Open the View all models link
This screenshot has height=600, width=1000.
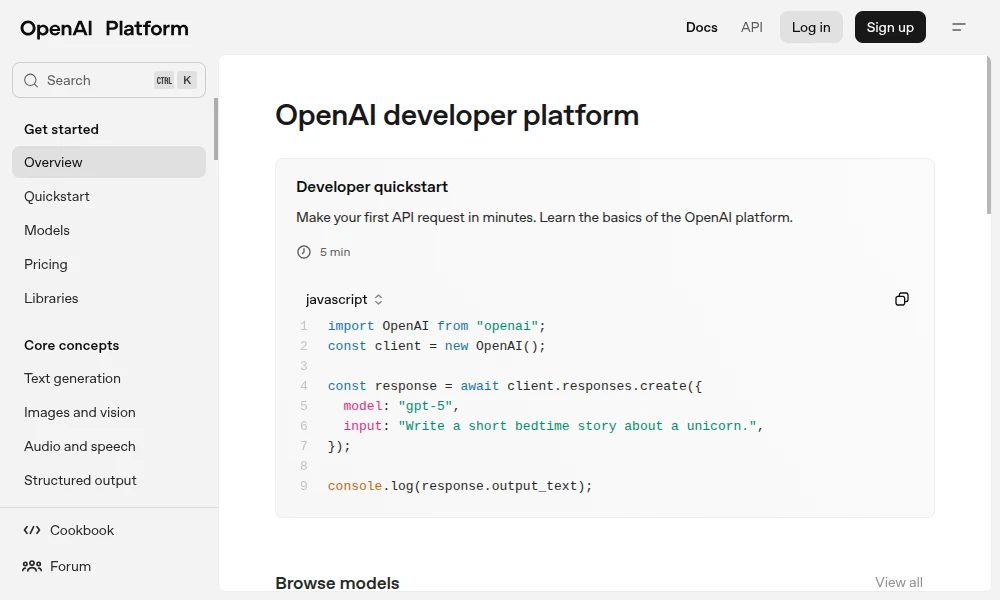(898, 582)
